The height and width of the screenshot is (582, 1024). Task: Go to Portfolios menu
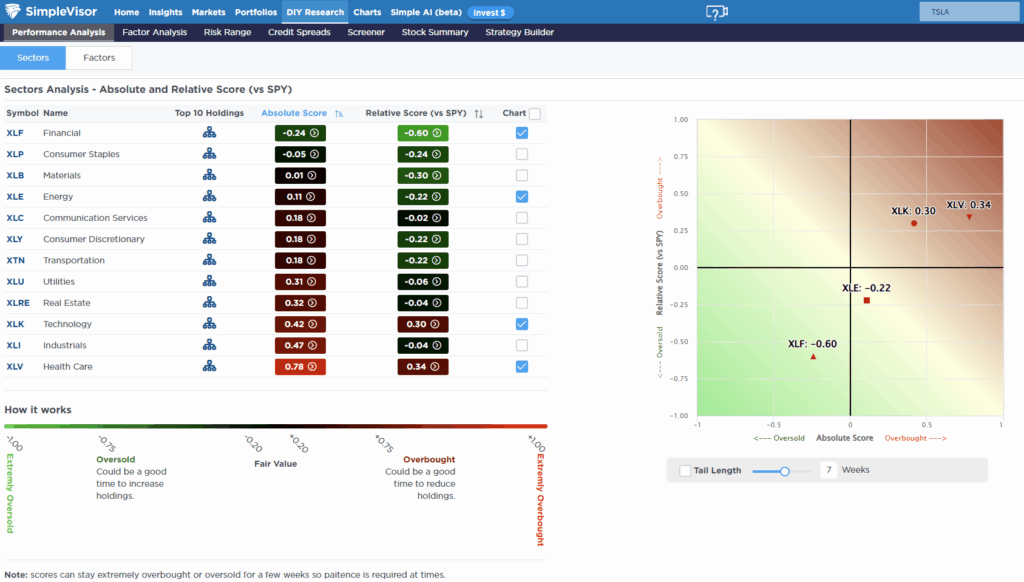[x=255, y=12]
